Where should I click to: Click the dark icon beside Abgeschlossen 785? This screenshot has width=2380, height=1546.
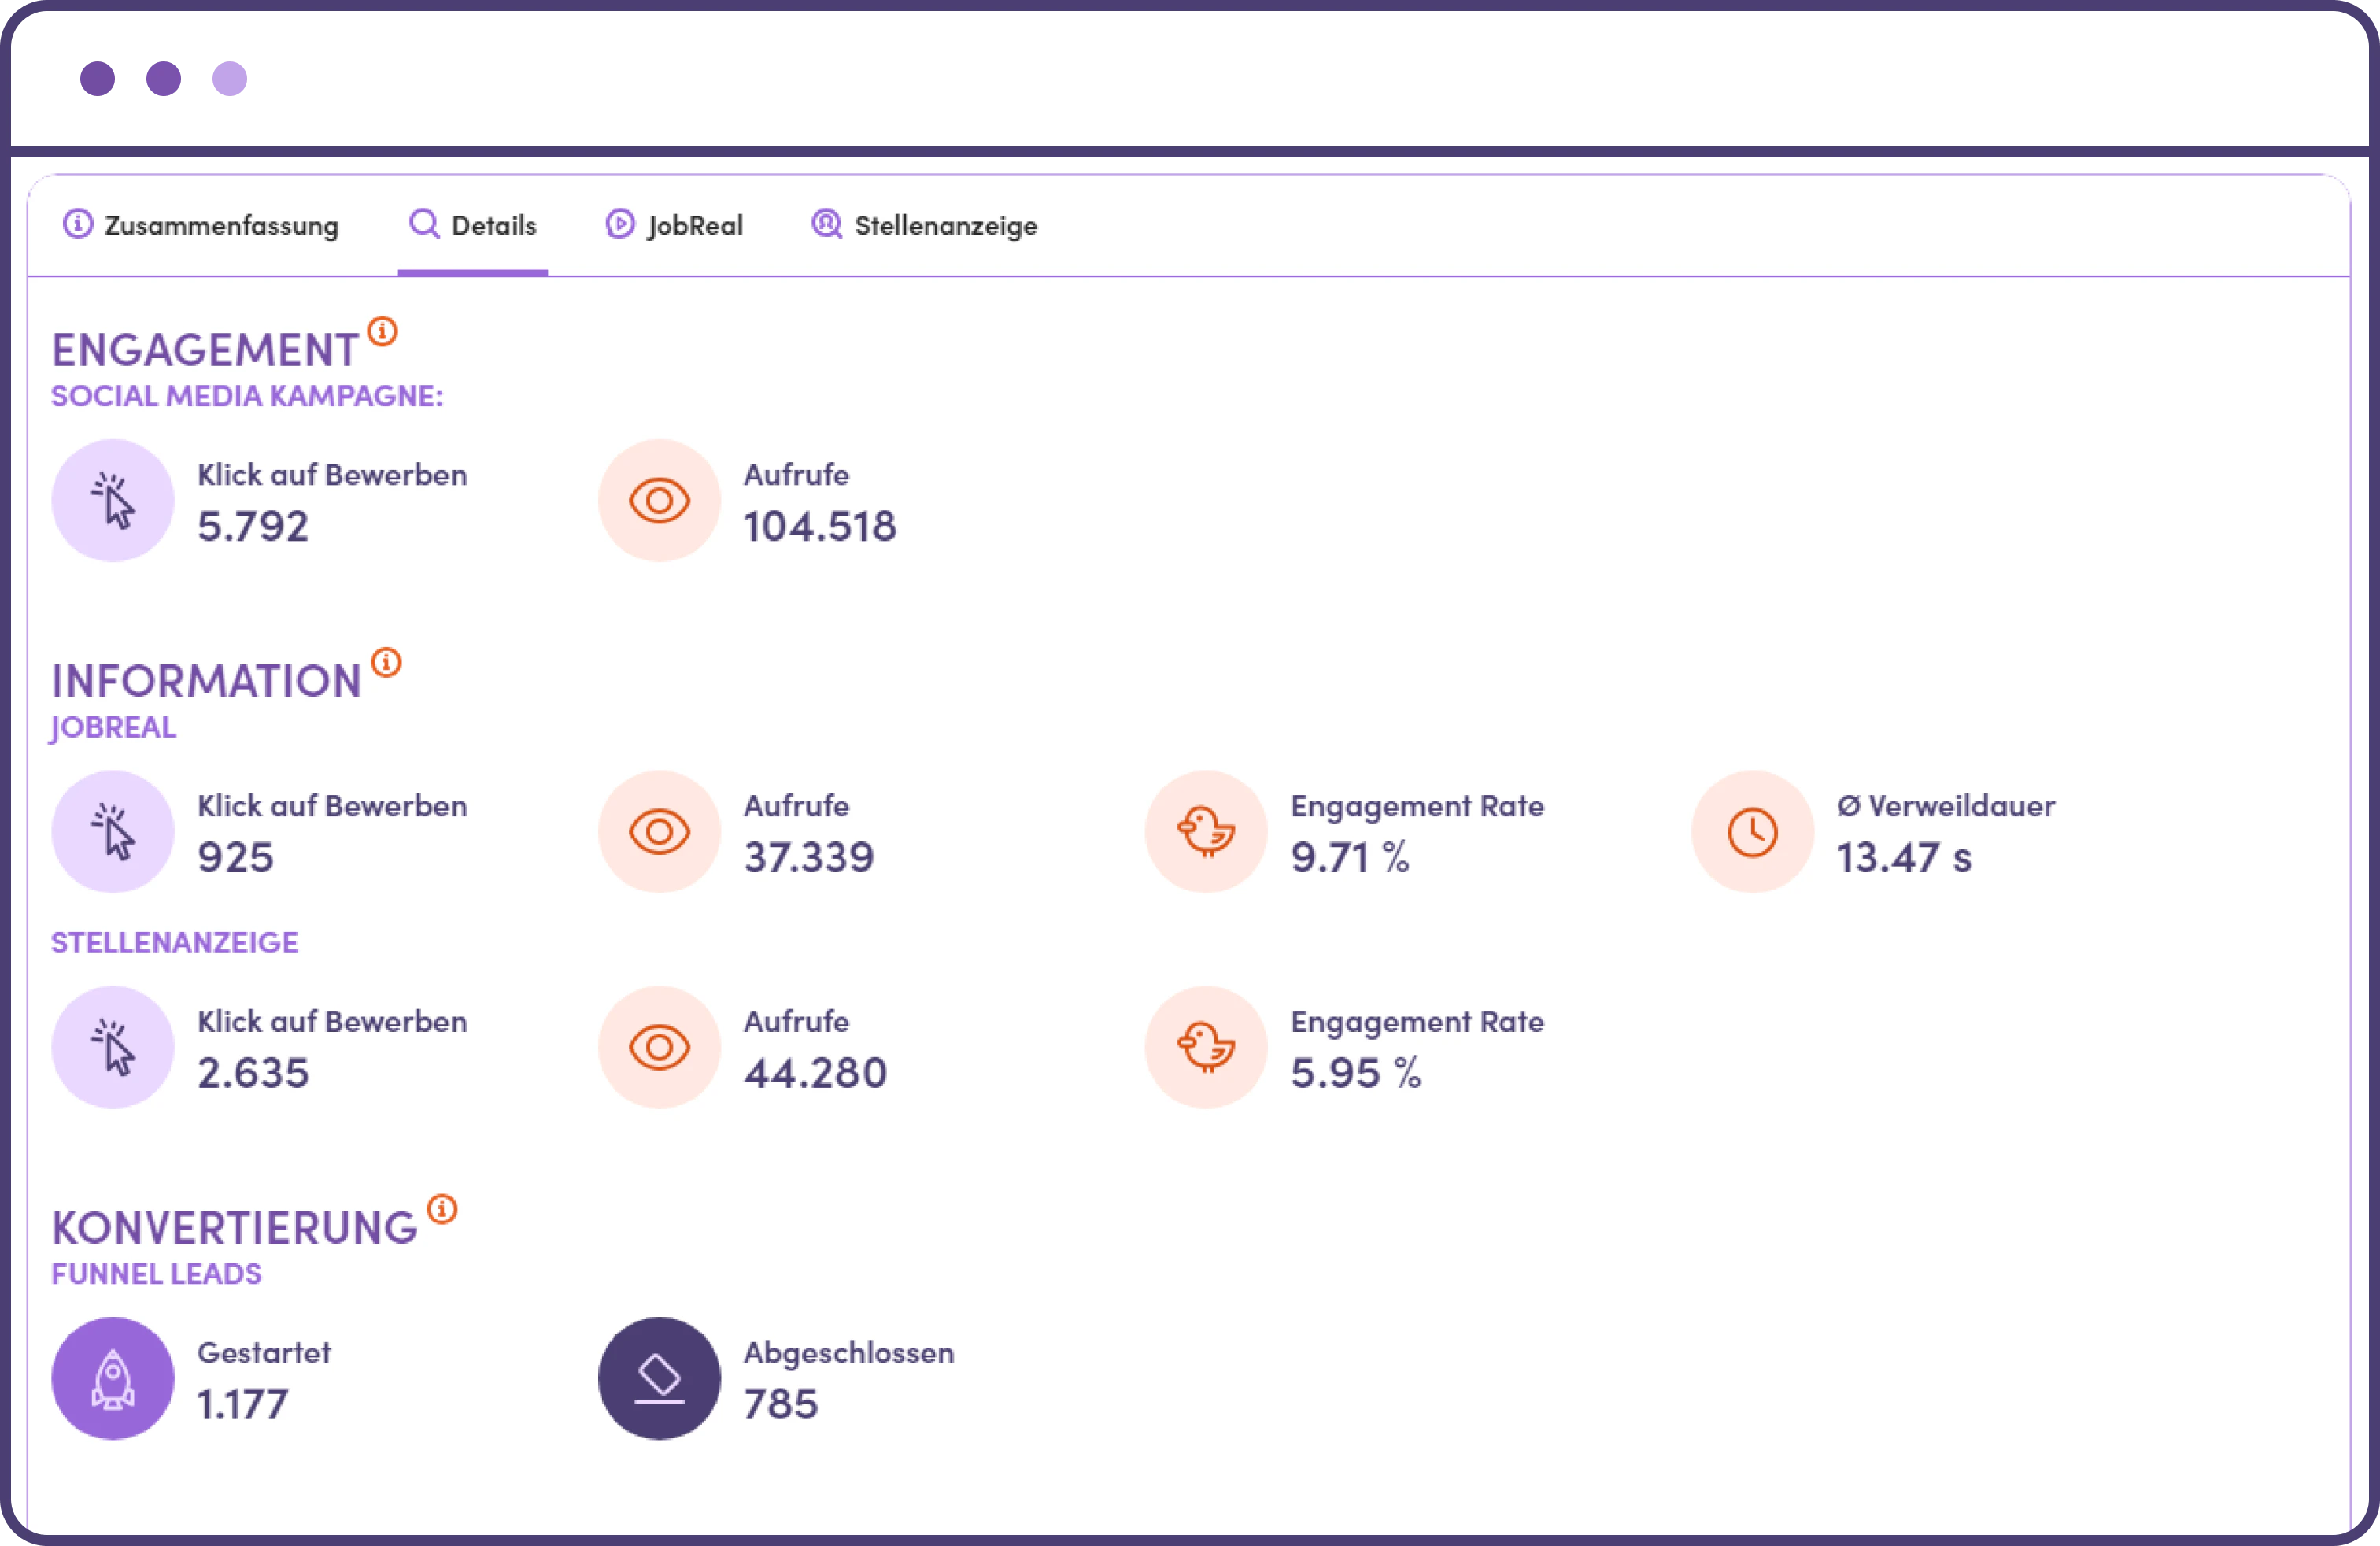658,1378
